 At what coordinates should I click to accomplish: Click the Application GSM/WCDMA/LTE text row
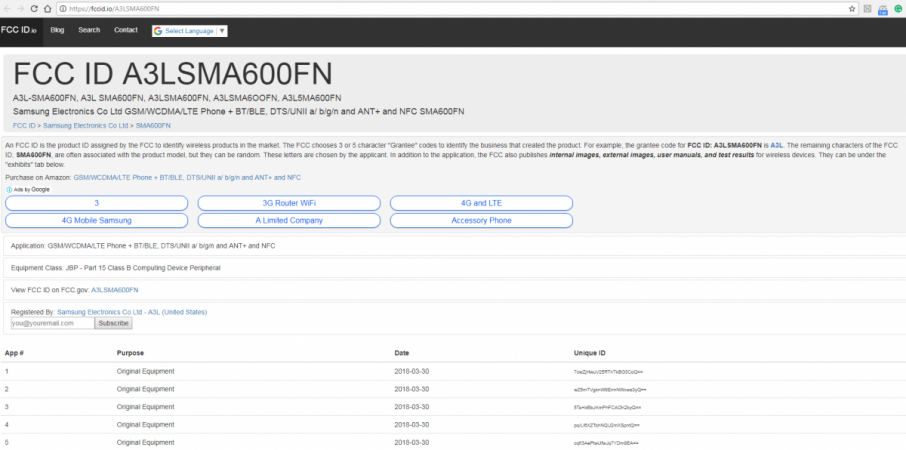454,246
